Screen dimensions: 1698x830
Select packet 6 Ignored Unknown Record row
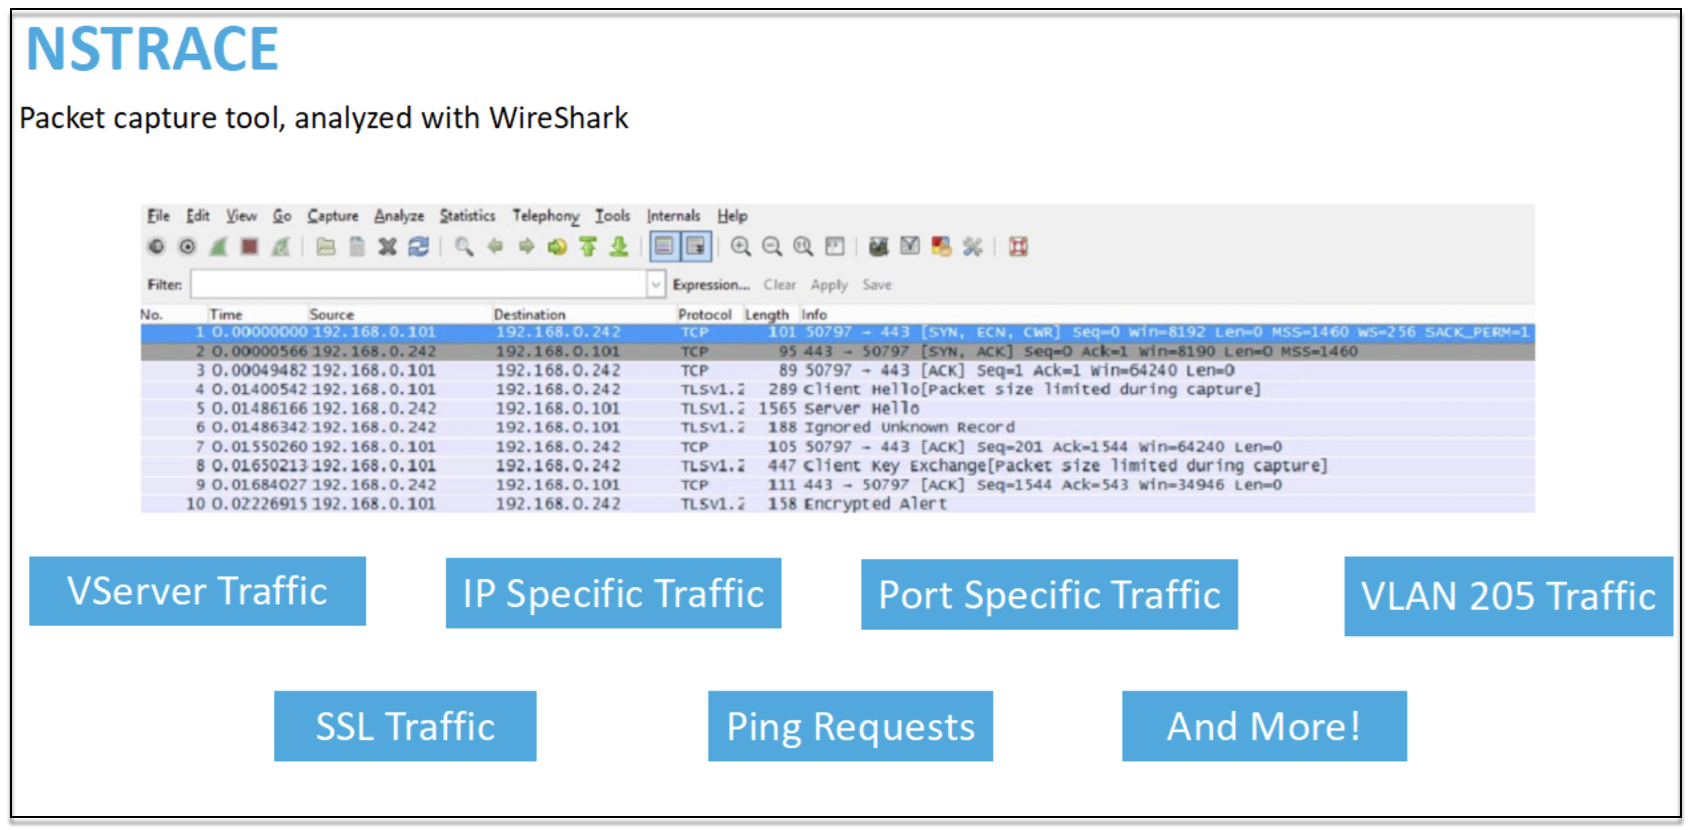(x=837, y=427)
